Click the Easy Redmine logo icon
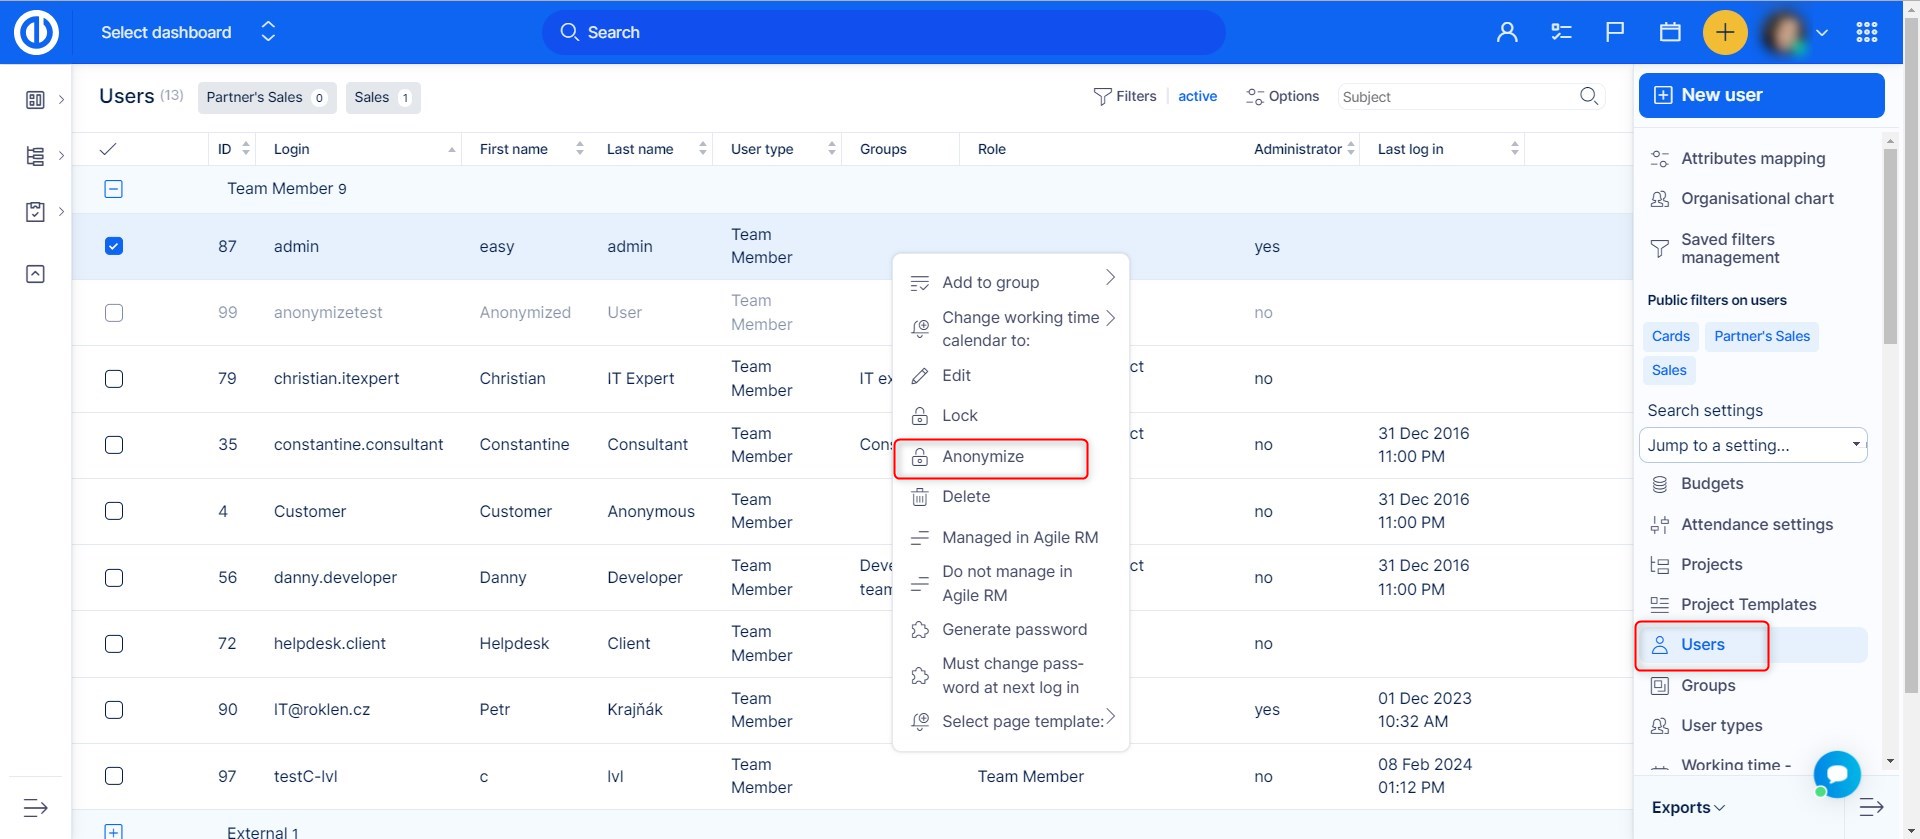The image size is (1920, 839). coord(36,32)
